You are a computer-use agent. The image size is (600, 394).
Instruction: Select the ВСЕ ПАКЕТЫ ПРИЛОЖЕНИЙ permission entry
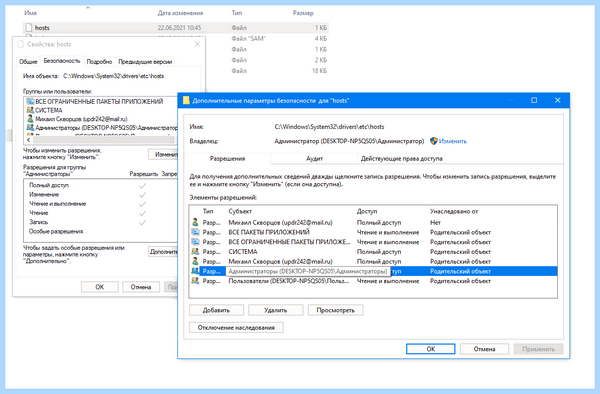[373, 232]
